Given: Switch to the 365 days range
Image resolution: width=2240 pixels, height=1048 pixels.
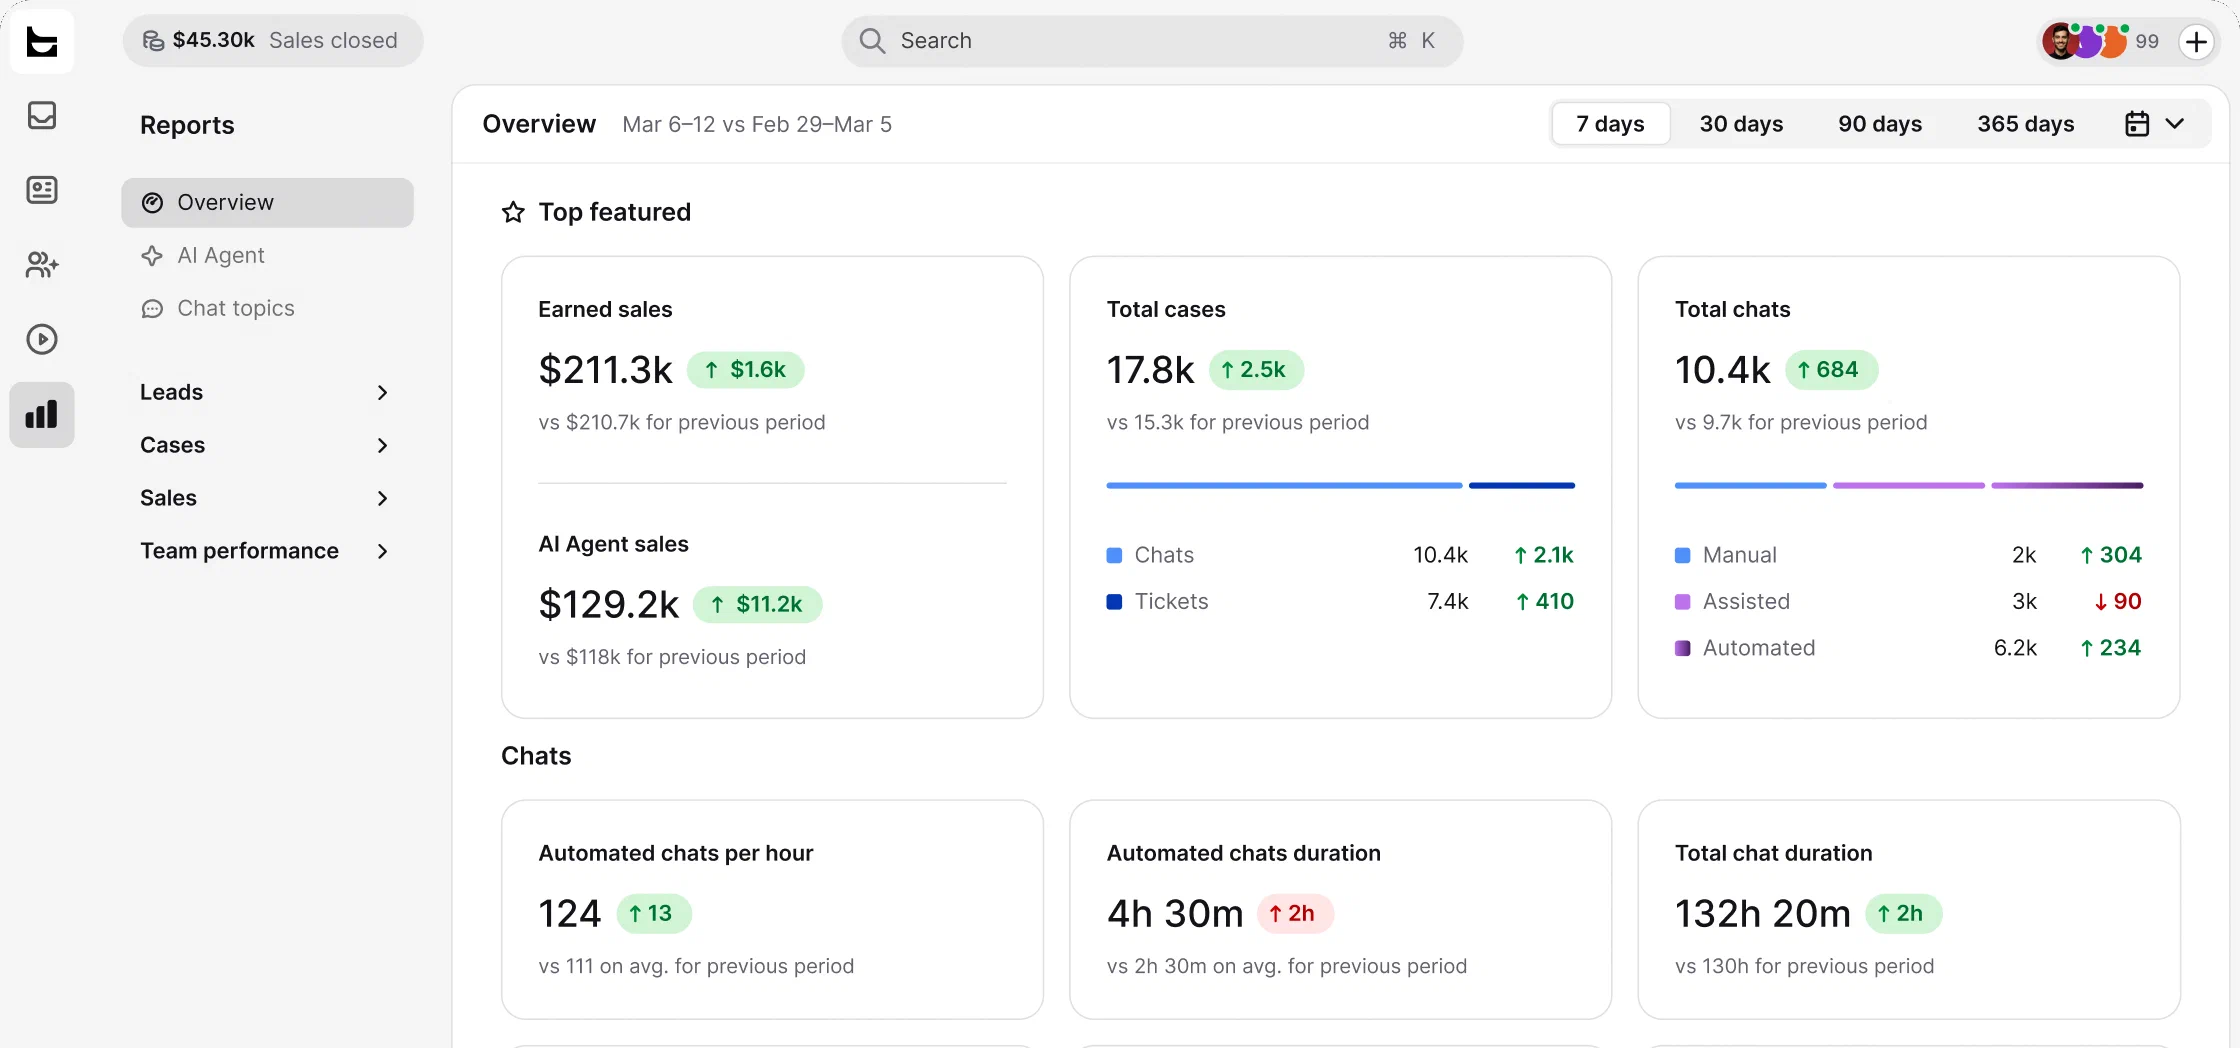Looking at the screenshot, I should click(x=2025, y=124).
